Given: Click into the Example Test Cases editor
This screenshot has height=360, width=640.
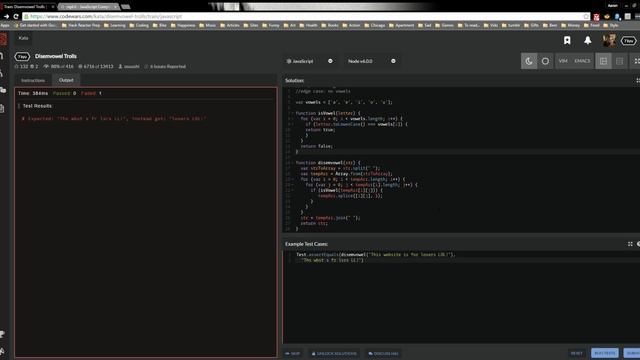Looking at the screenshot, I should [461, 297].
